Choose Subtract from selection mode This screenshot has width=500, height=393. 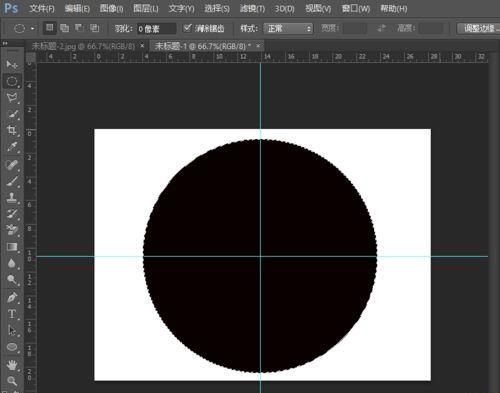[79, 28]
